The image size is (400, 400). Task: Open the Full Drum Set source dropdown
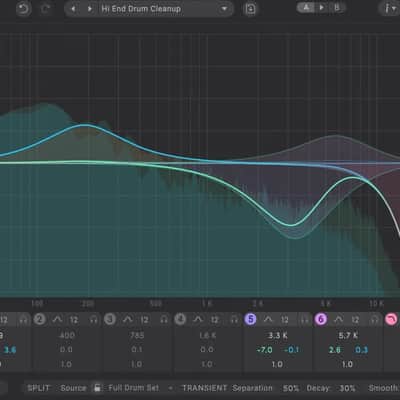[134, 388]
